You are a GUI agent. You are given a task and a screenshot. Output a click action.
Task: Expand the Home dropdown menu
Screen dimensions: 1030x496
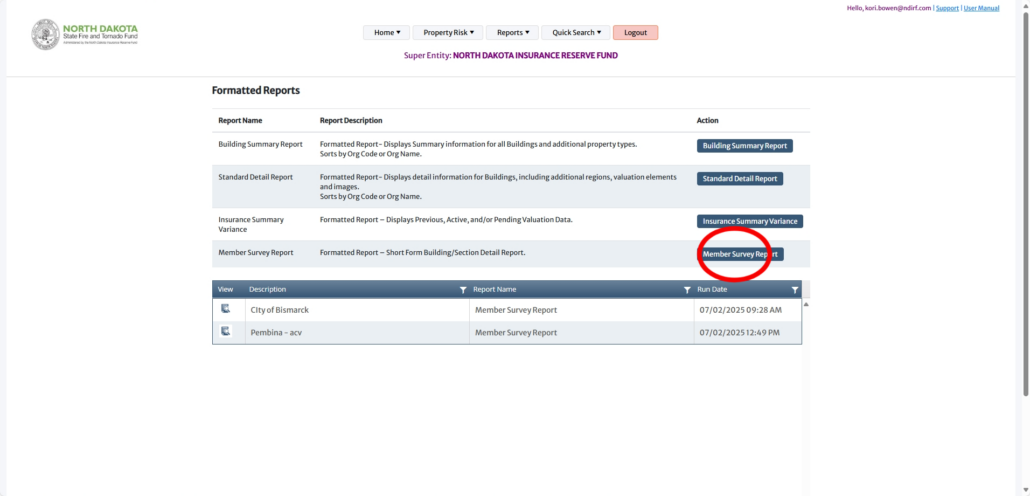point(387,33)
